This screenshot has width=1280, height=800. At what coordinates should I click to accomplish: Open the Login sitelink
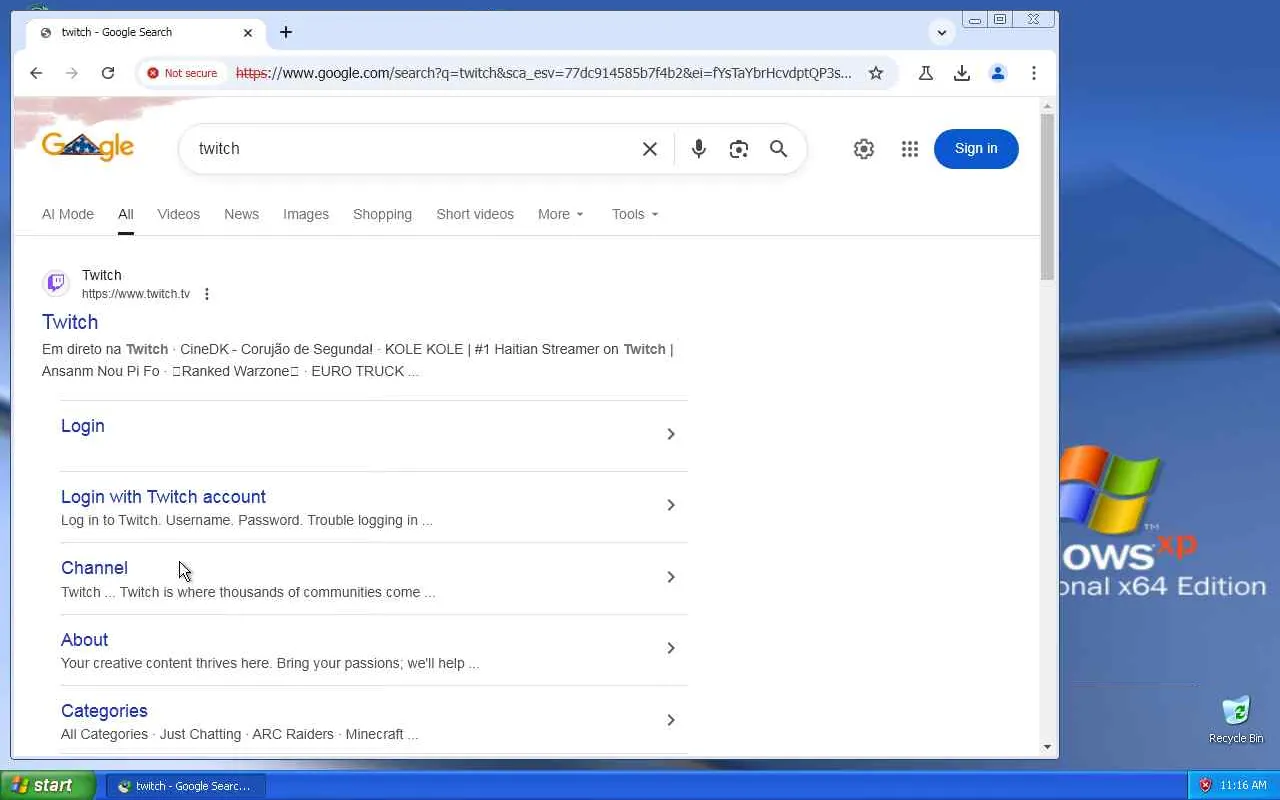pos(83,426)
